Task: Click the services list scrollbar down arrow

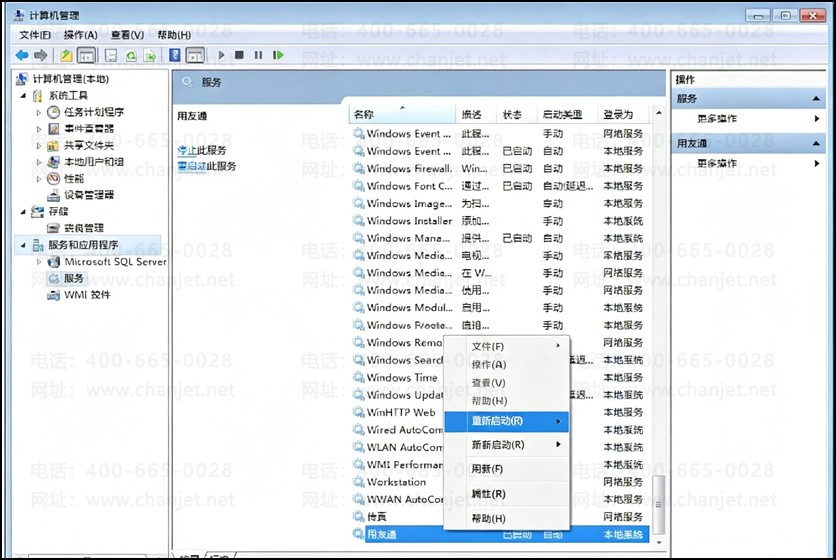Action: (x=659, y=542)
